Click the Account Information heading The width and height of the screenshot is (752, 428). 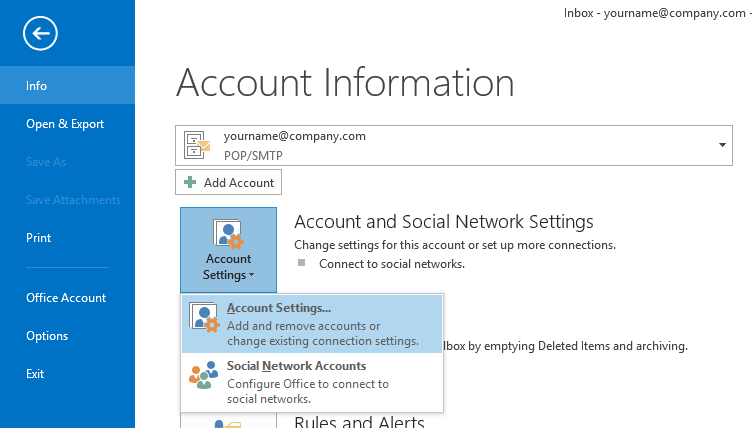pyautogui.click(x=345, y=83)
